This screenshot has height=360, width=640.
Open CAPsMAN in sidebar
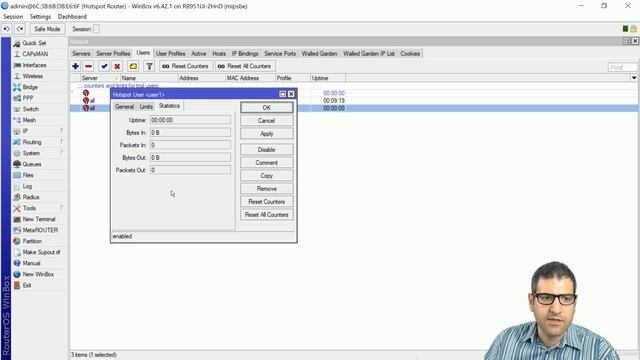pyautogui.click(x=35, y=54)
